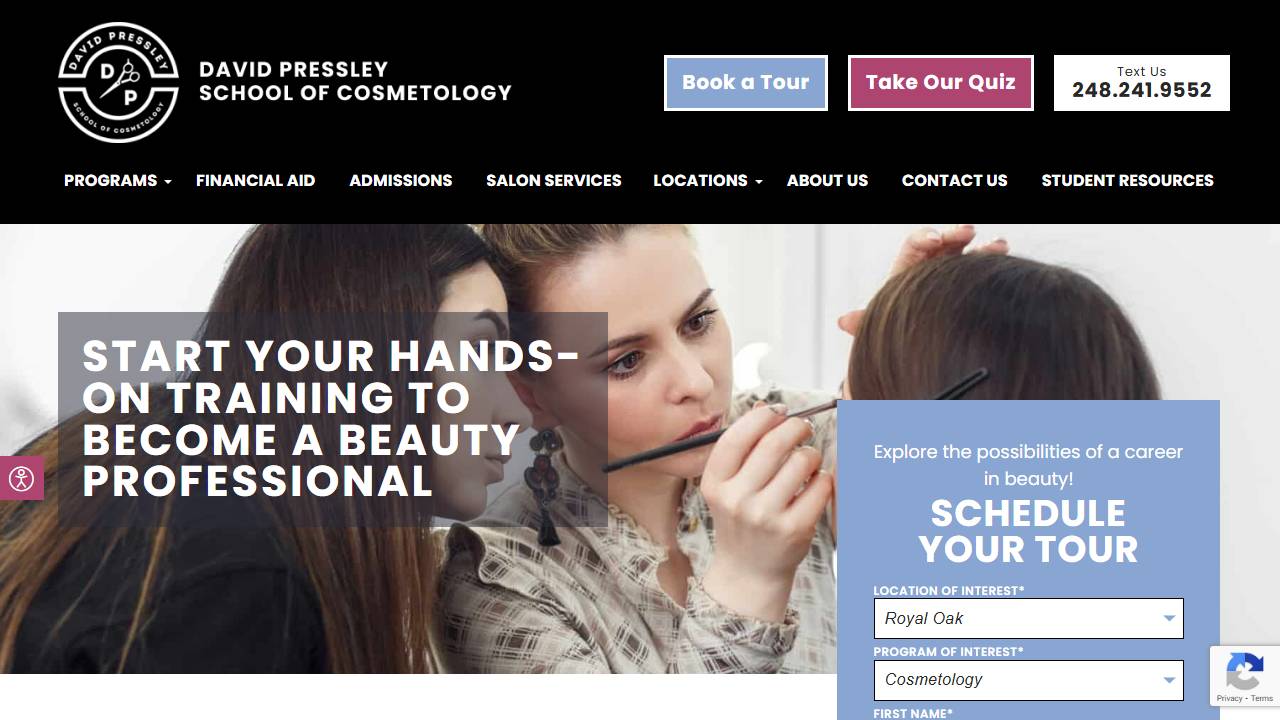Click the Book a Tour button
1280x720 pixels.
point(746,82)
